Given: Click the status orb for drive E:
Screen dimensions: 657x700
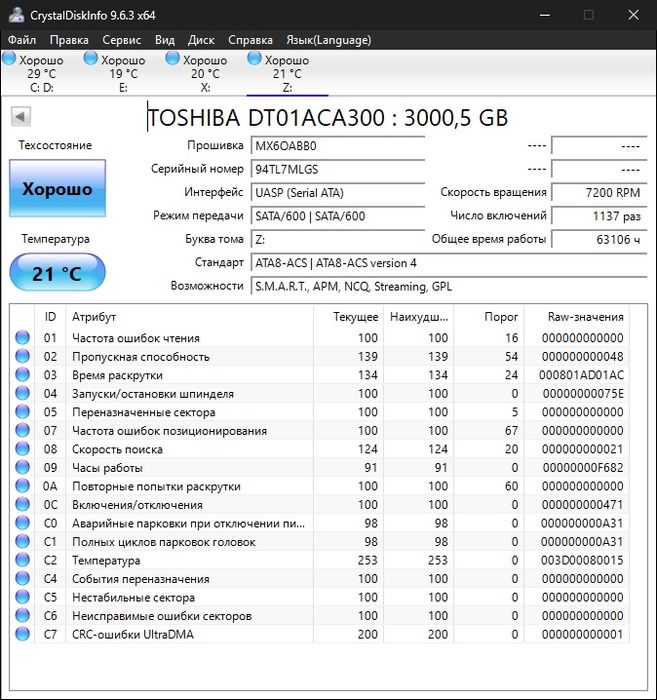Looking at the screenshot, I should pyautogui.click(x=91, y=58).
